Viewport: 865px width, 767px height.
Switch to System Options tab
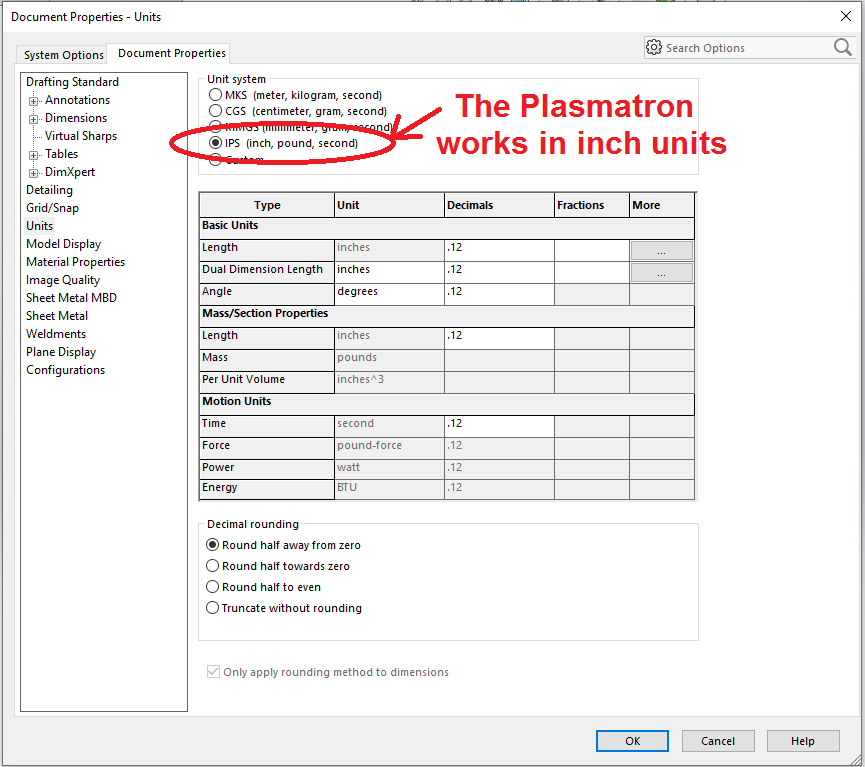[x=64, y=55]
